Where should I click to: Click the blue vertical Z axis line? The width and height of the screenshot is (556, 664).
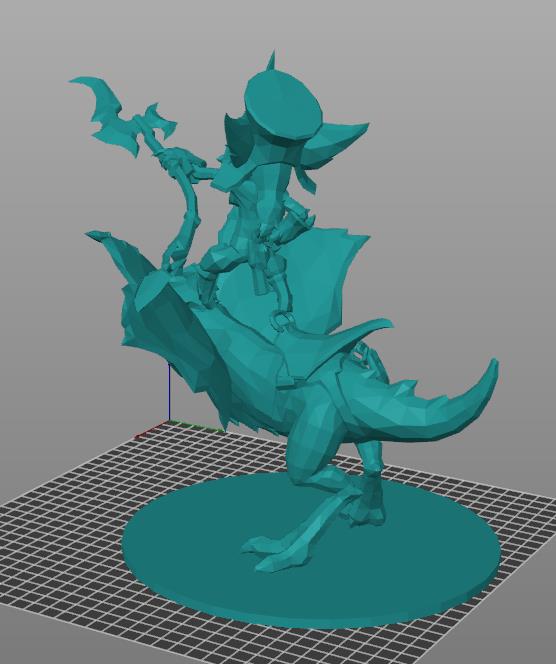click(169, 392)
